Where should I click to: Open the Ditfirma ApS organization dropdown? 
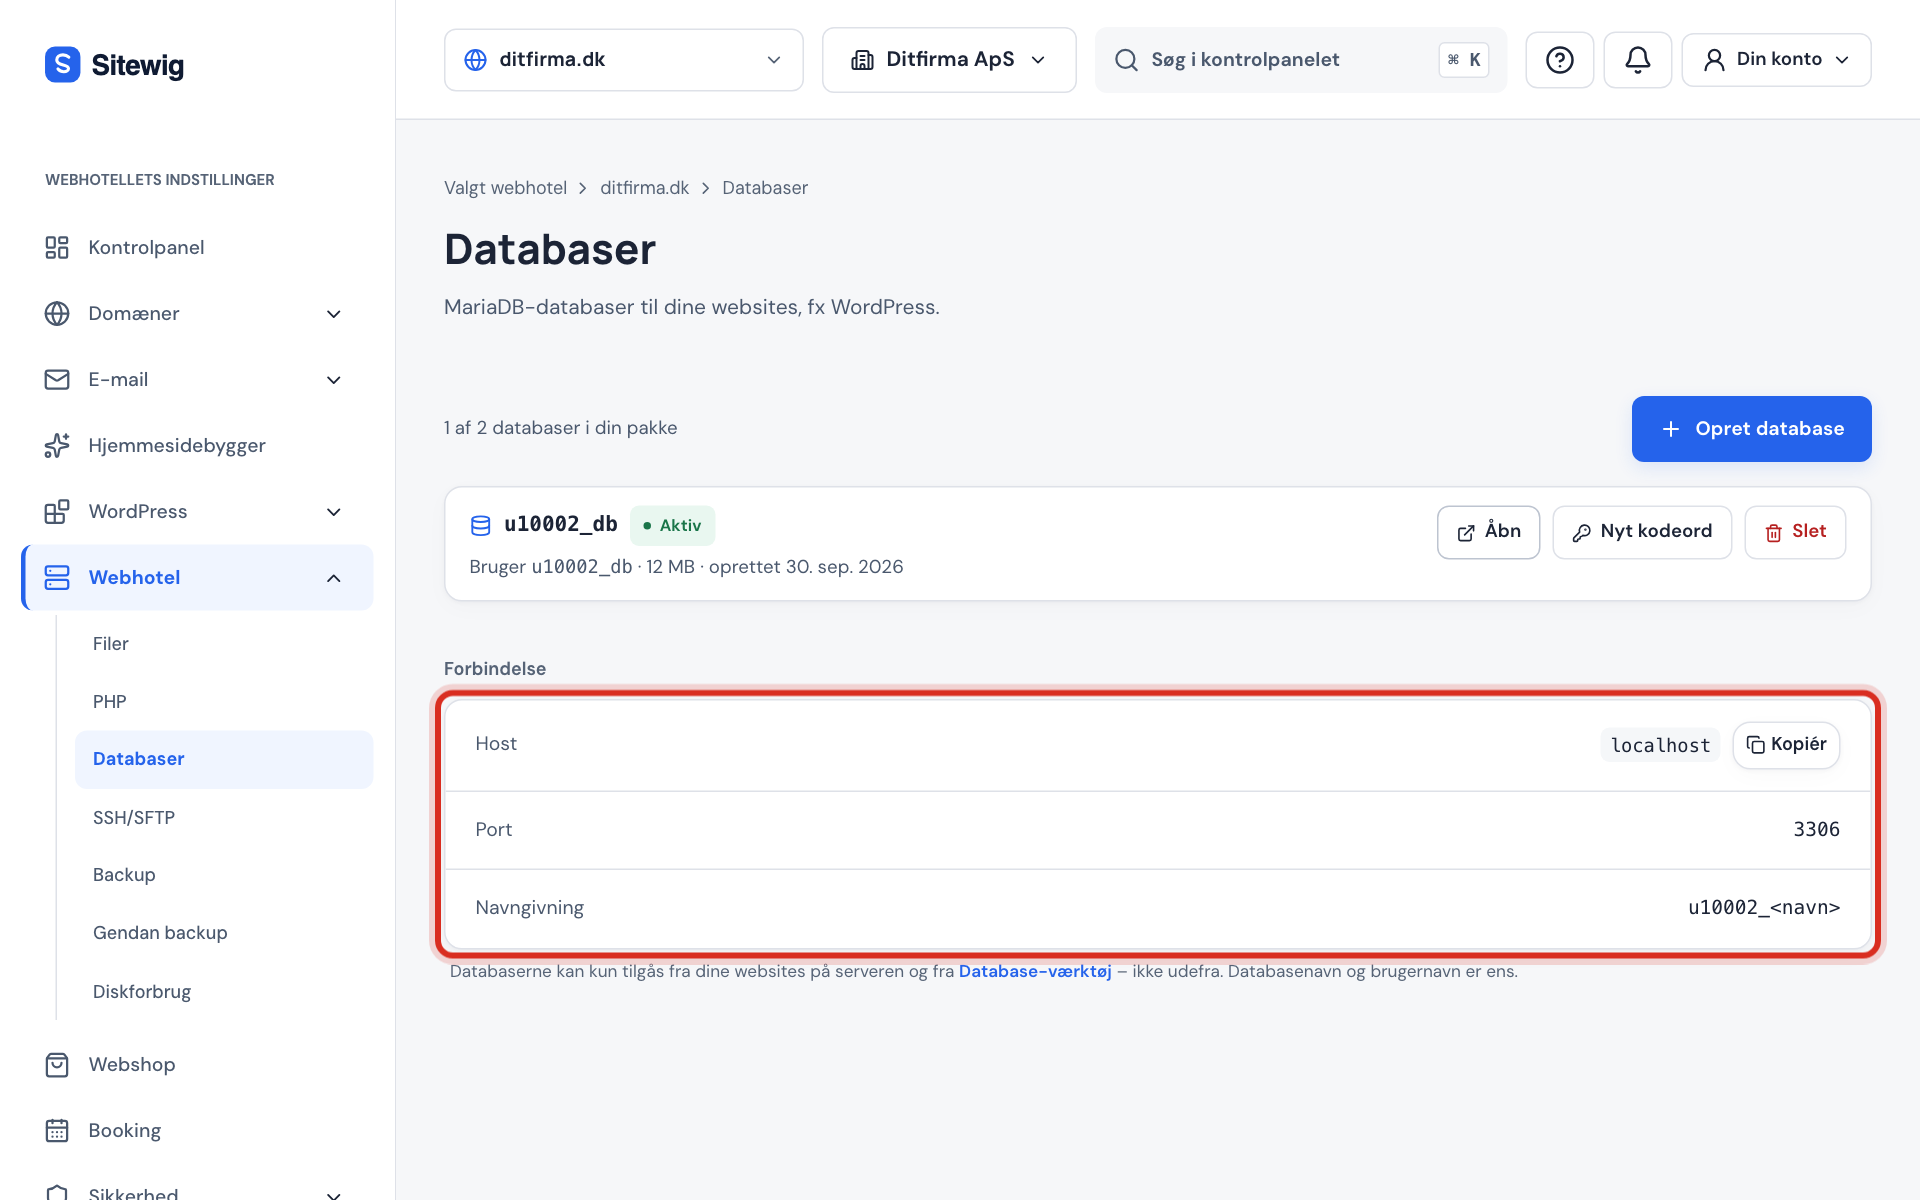tap(949, 60)
